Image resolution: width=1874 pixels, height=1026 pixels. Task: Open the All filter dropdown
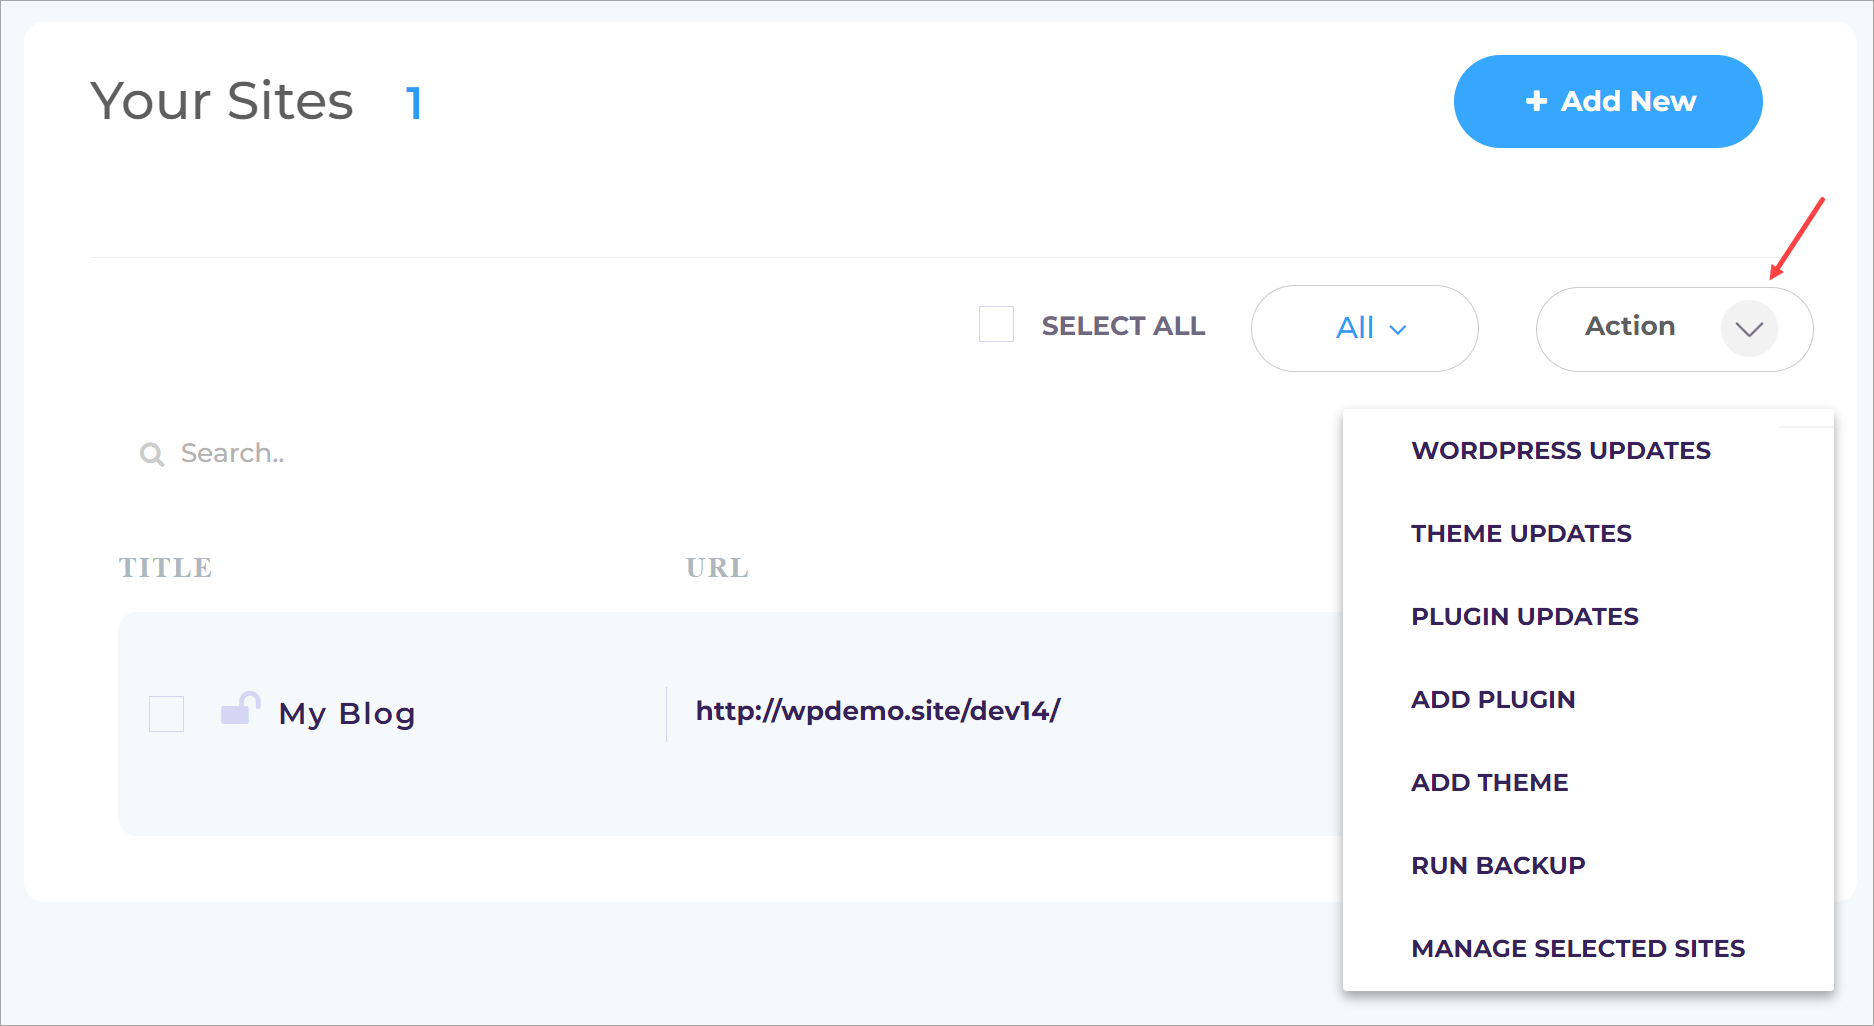point(1365,328)
